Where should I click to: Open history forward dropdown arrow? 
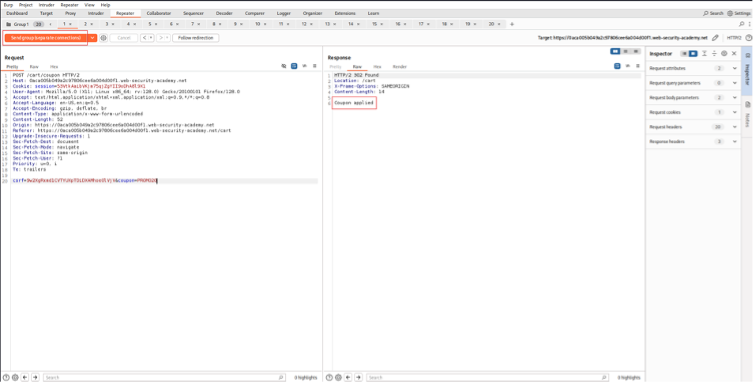[x=168, y=38]
